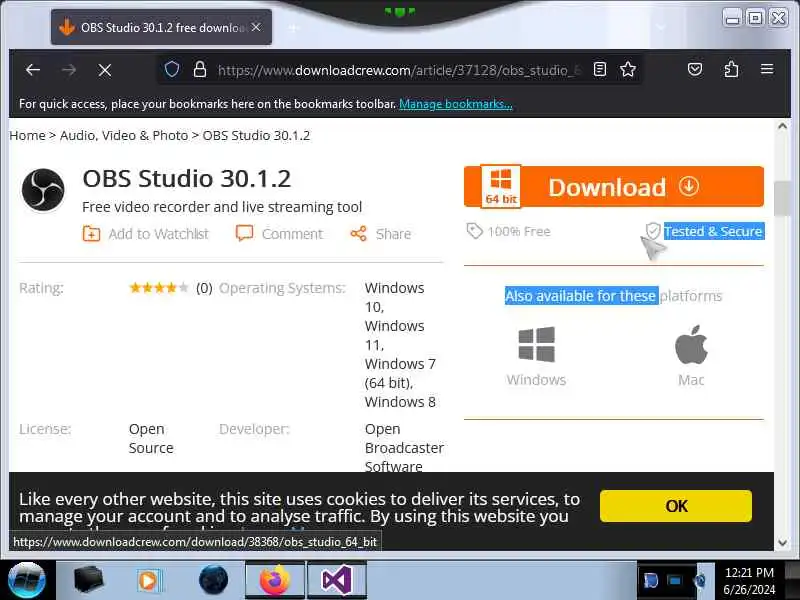800x600 pixels.
Task: Click the black box taskbar icon
Action: [x=88, y=580]
